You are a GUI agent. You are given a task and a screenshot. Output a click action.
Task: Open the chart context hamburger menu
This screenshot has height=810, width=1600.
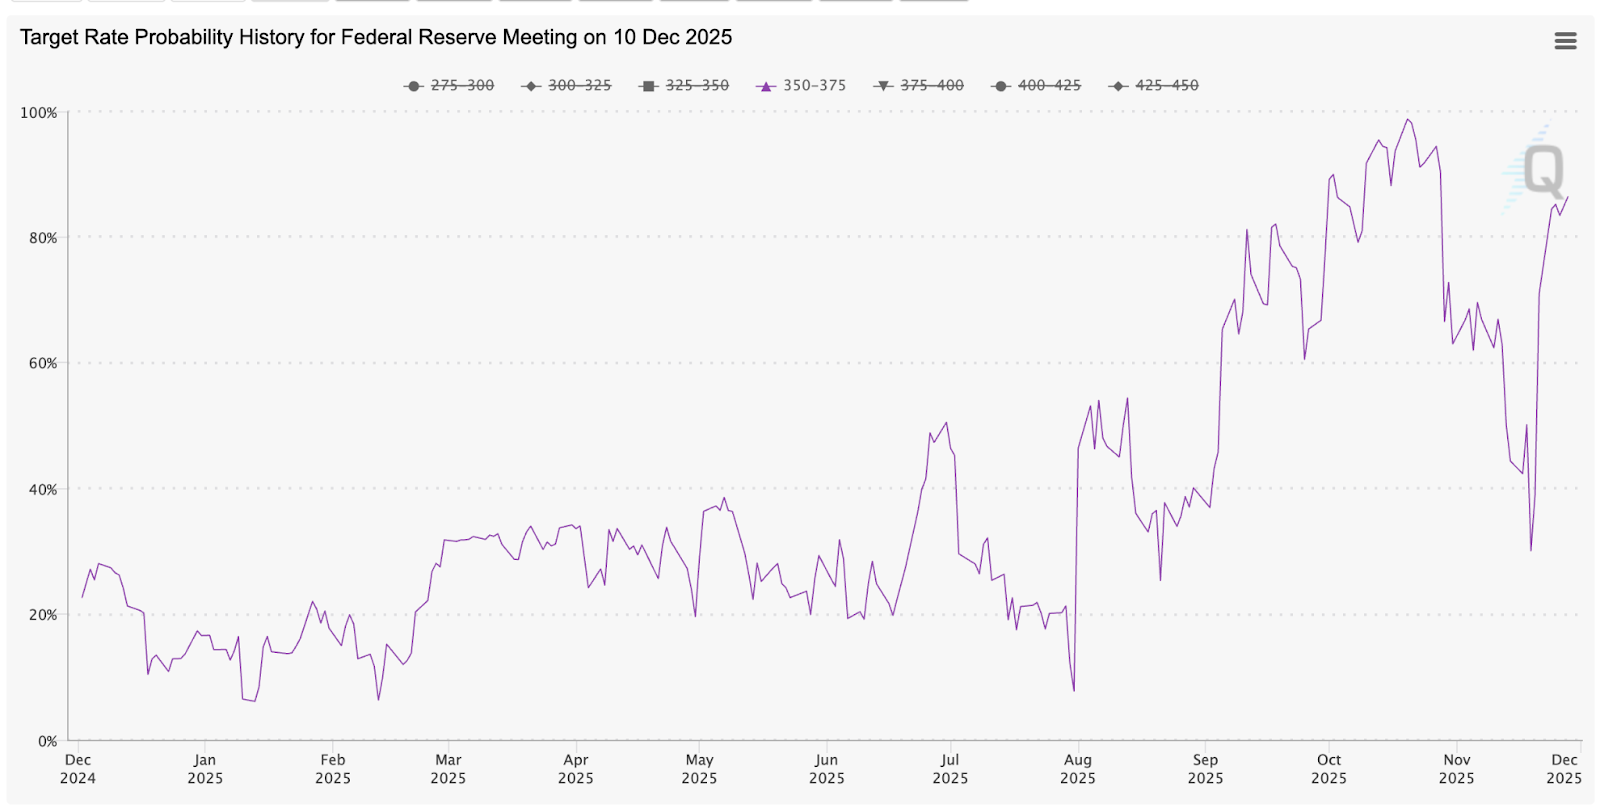[x=1565, y=41]
